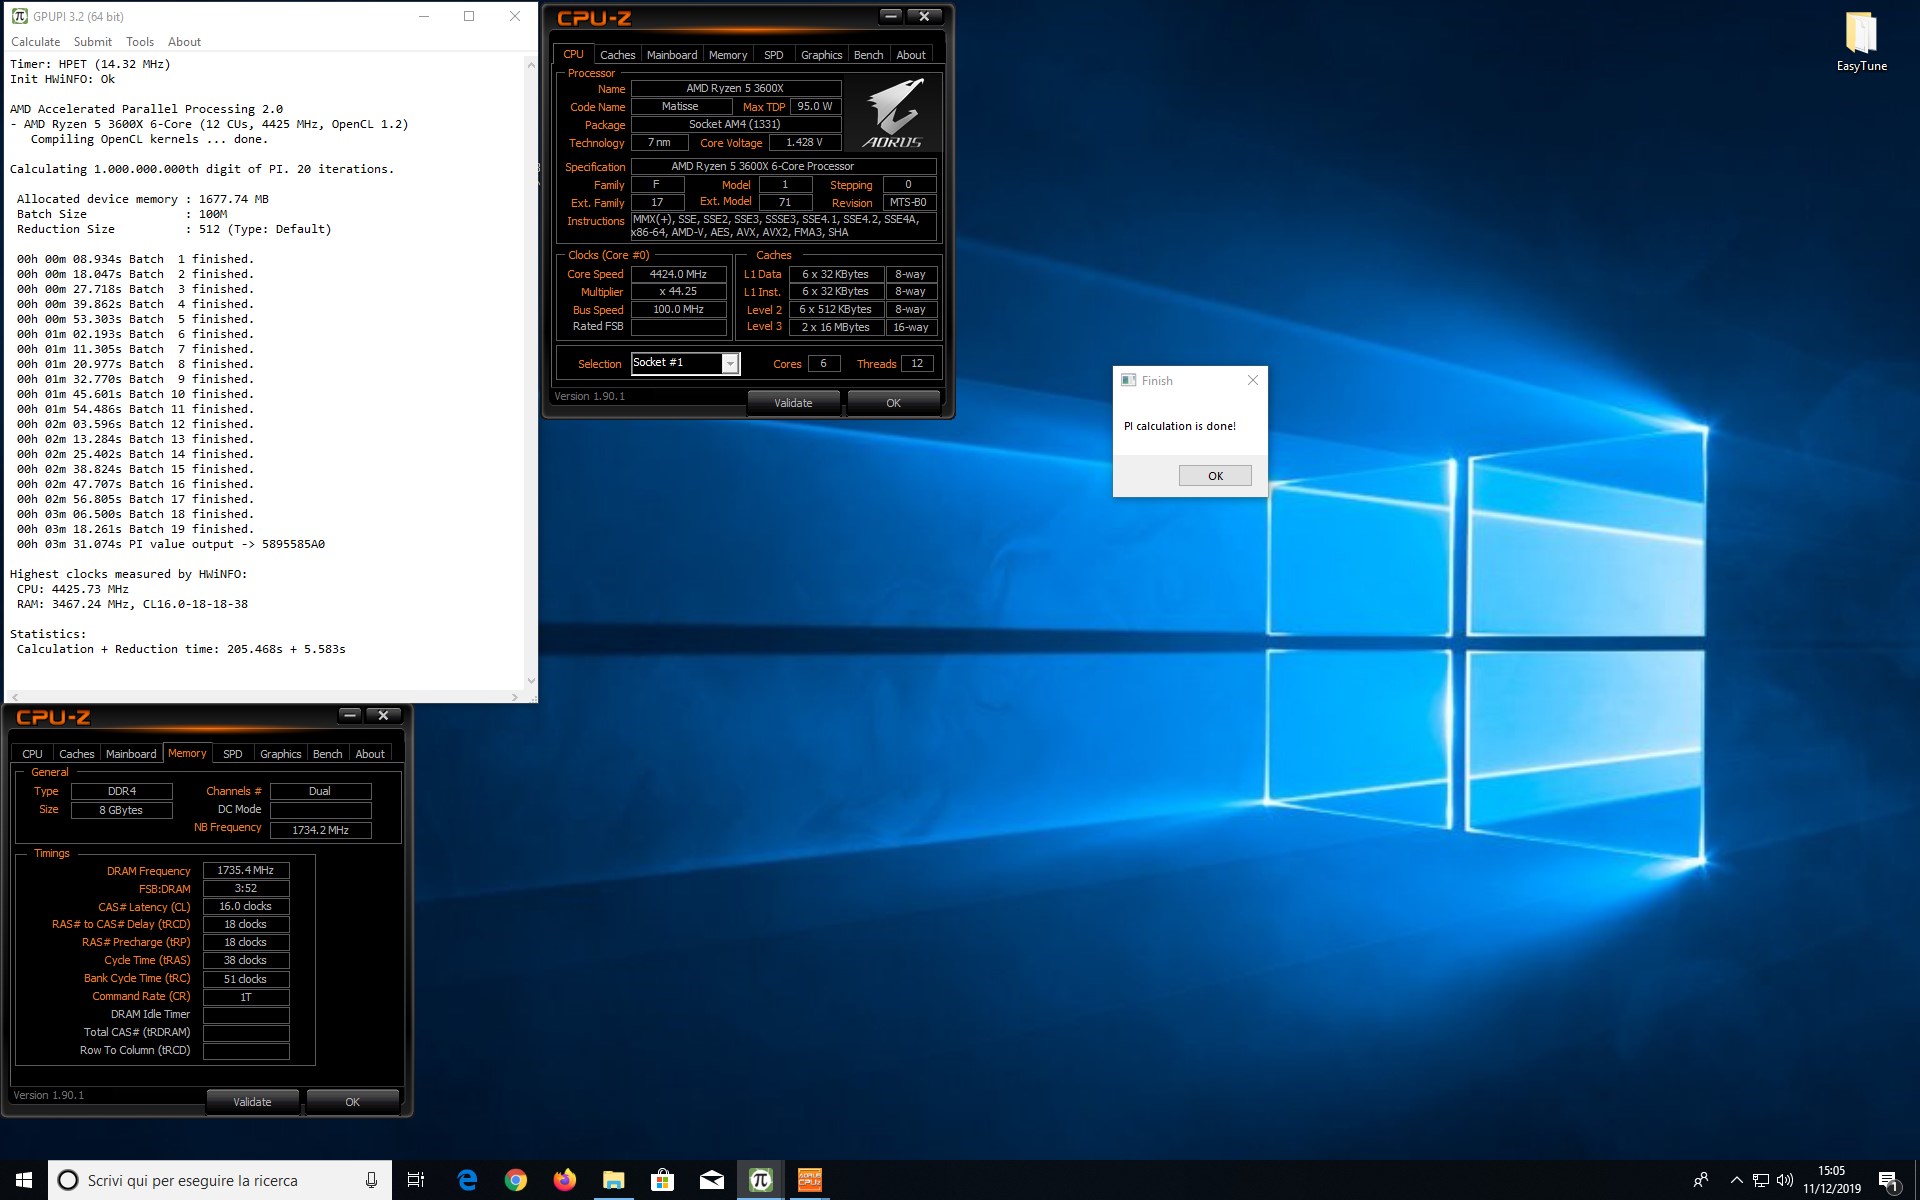Viewport: 1920px width, 1200px height.
Task: Close the Finish dialog
Action: pos(1253,380)
